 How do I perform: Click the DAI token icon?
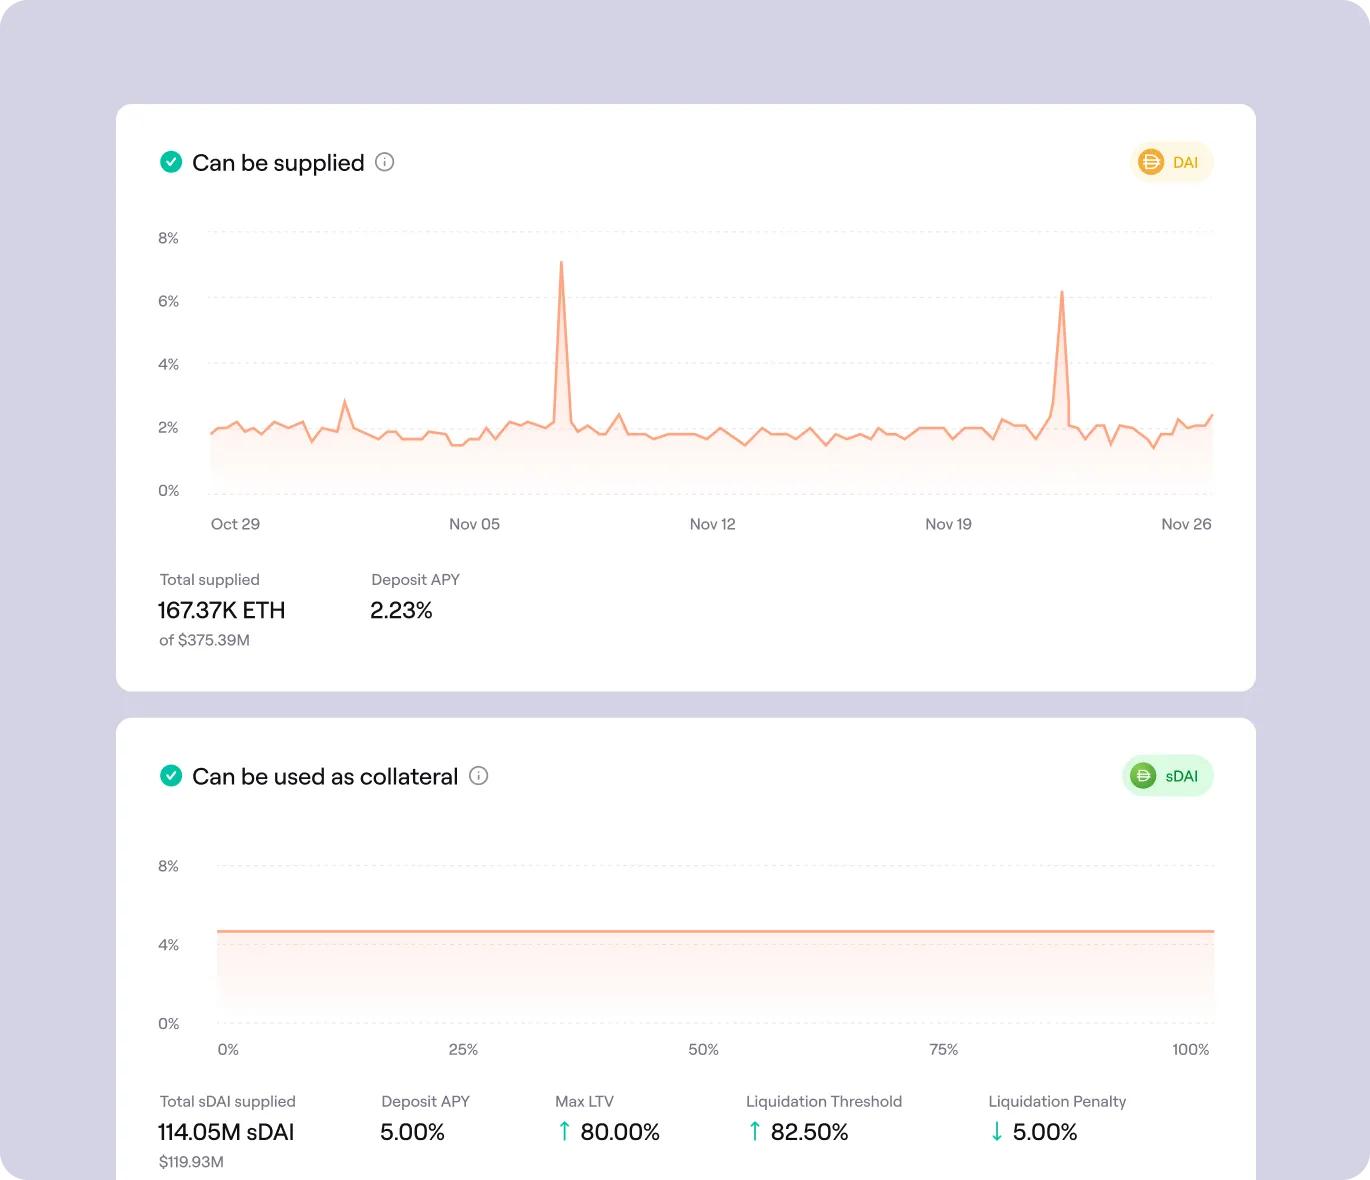[x=1151, y=162]
